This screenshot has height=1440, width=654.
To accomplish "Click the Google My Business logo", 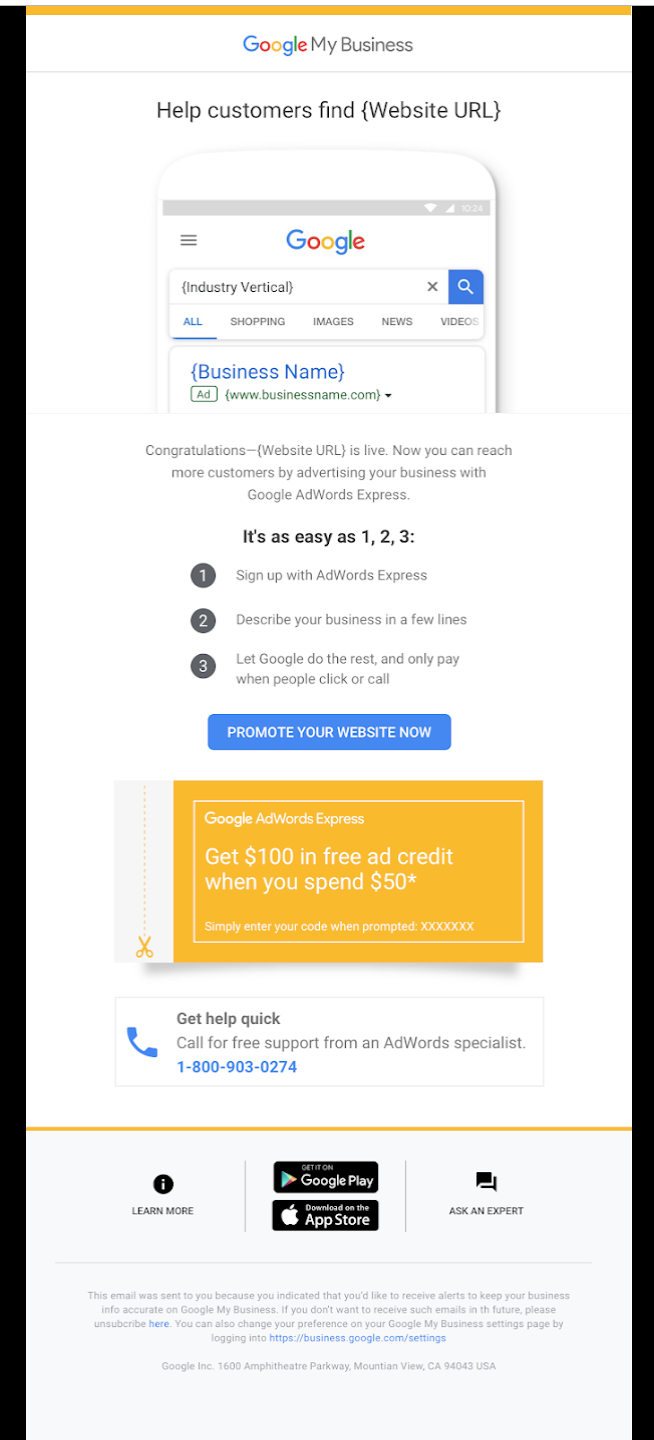I will (328, 45).
